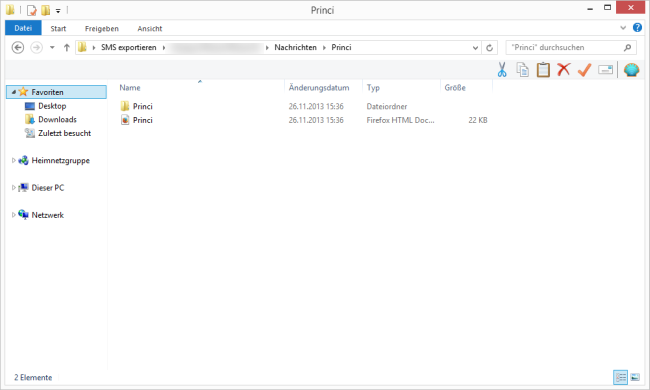Select Favoriten in navigation pane

[56, 92]
